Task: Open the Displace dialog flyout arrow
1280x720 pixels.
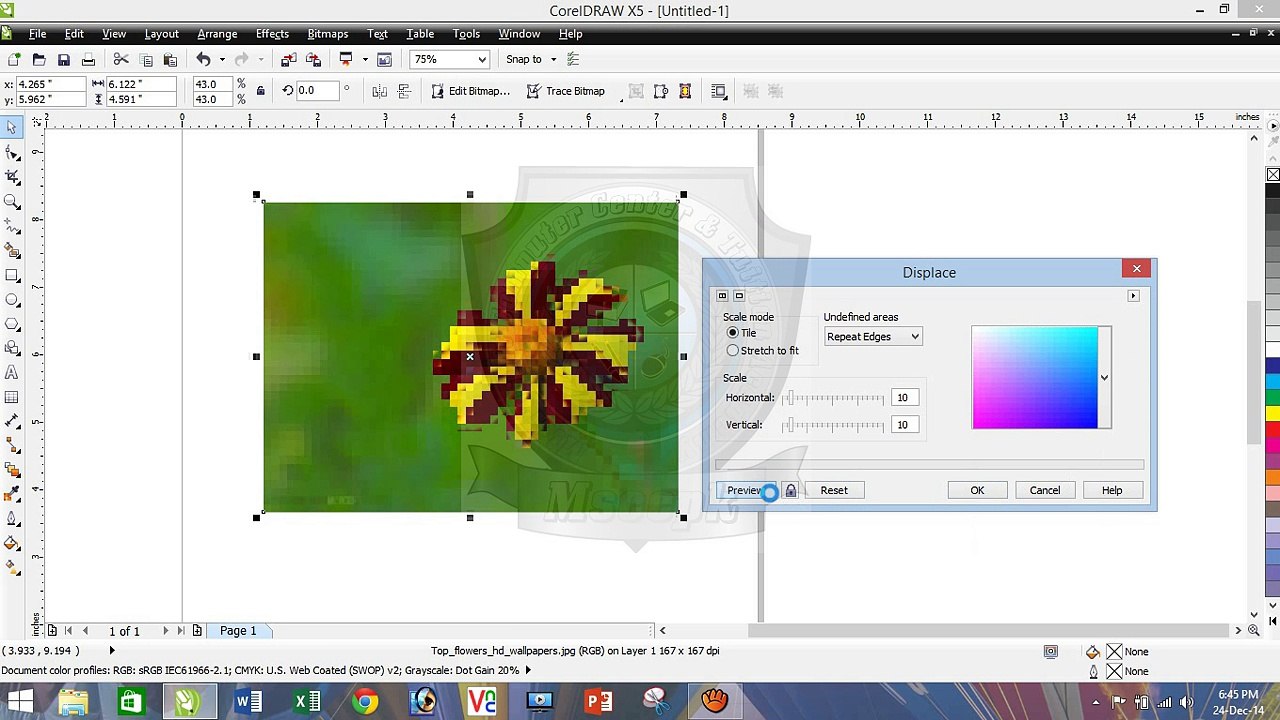Action: (1133, 296)
